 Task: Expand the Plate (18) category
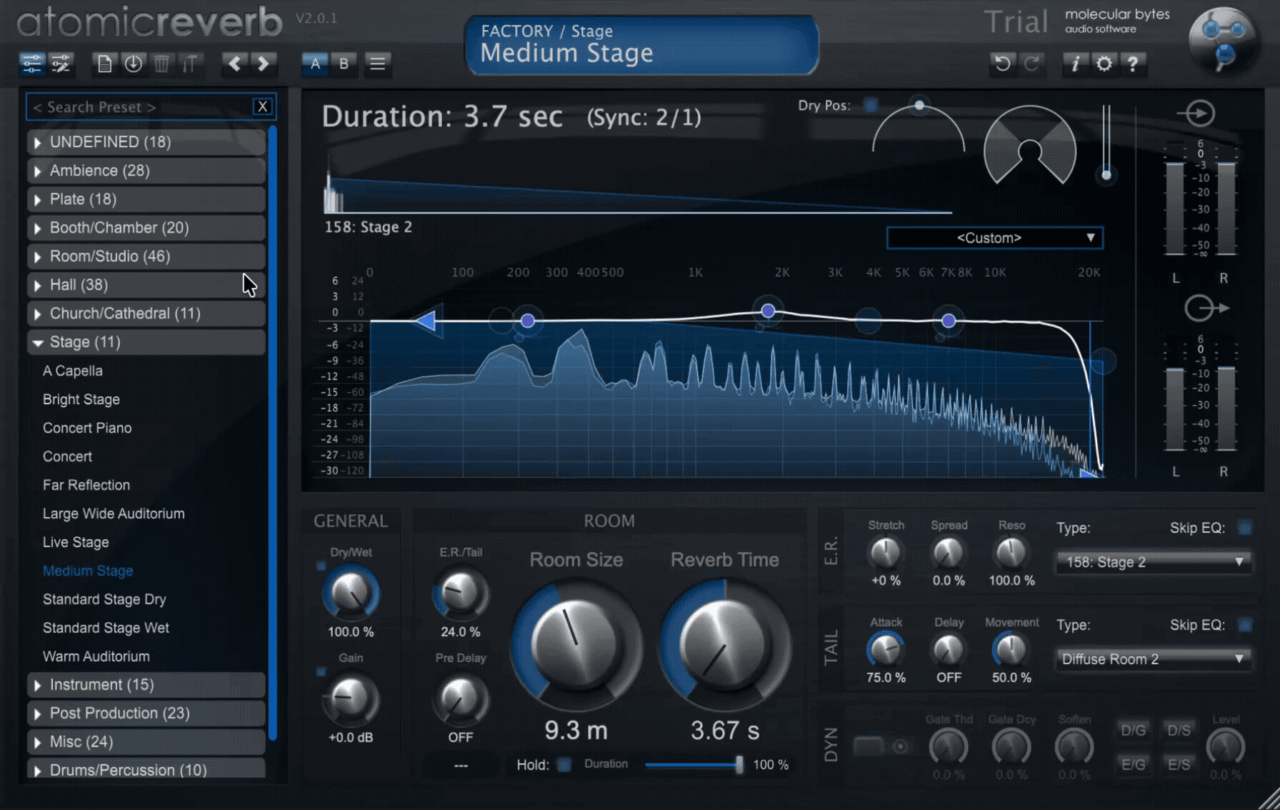tap(146, 199)
